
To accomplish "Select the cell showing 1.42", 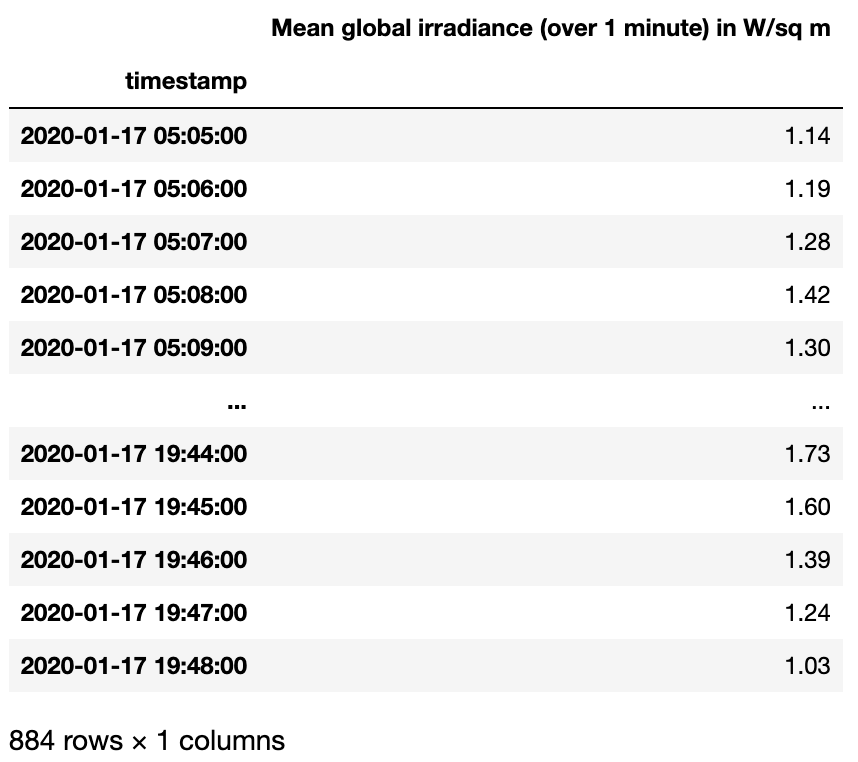I will click(808, 295).
